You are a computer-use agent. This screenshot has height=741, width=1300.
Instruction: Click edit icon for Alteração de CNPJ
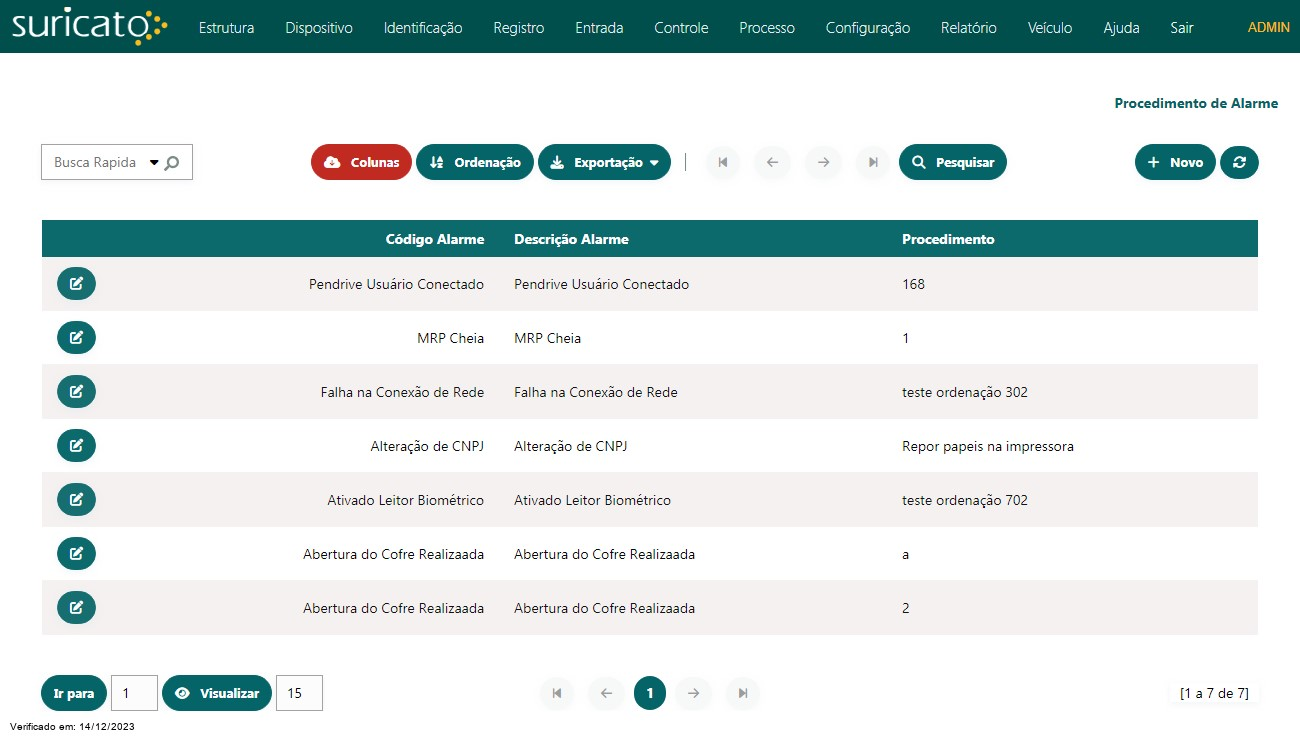pyautogui.click(x=76, y=446)
